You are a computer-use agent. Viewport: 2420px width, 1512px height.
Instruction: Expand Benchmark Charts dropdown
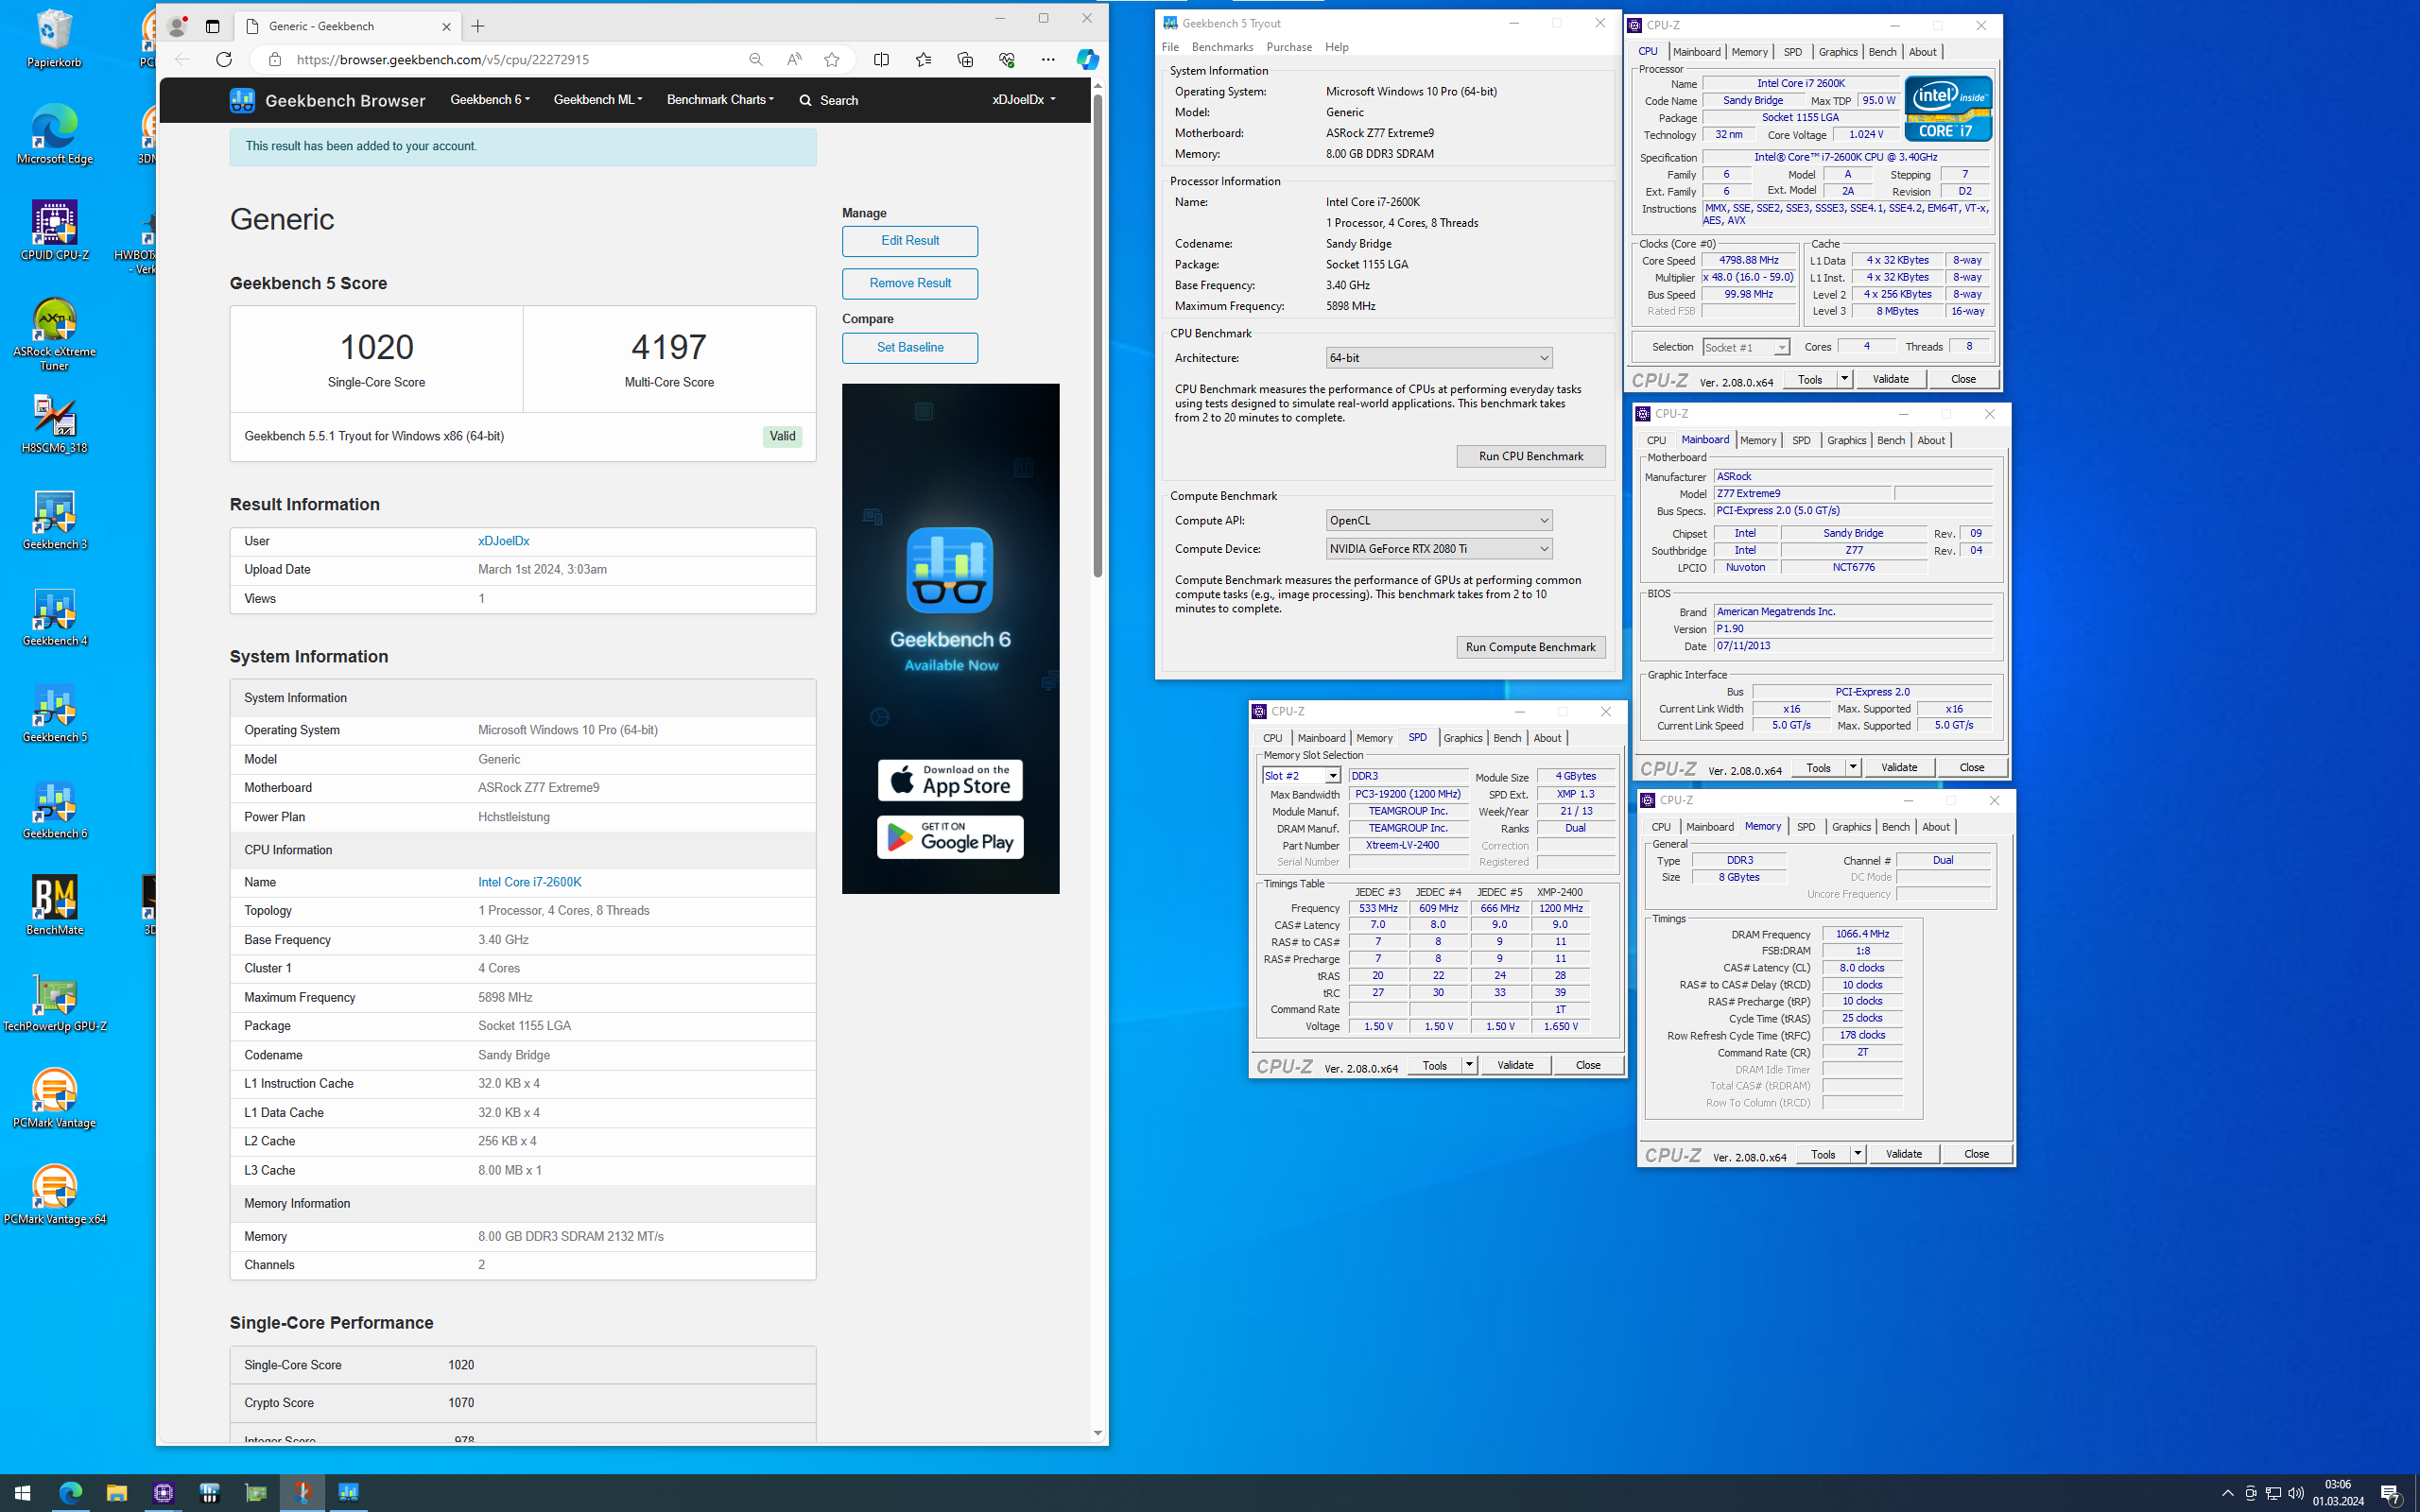point(720,100)
